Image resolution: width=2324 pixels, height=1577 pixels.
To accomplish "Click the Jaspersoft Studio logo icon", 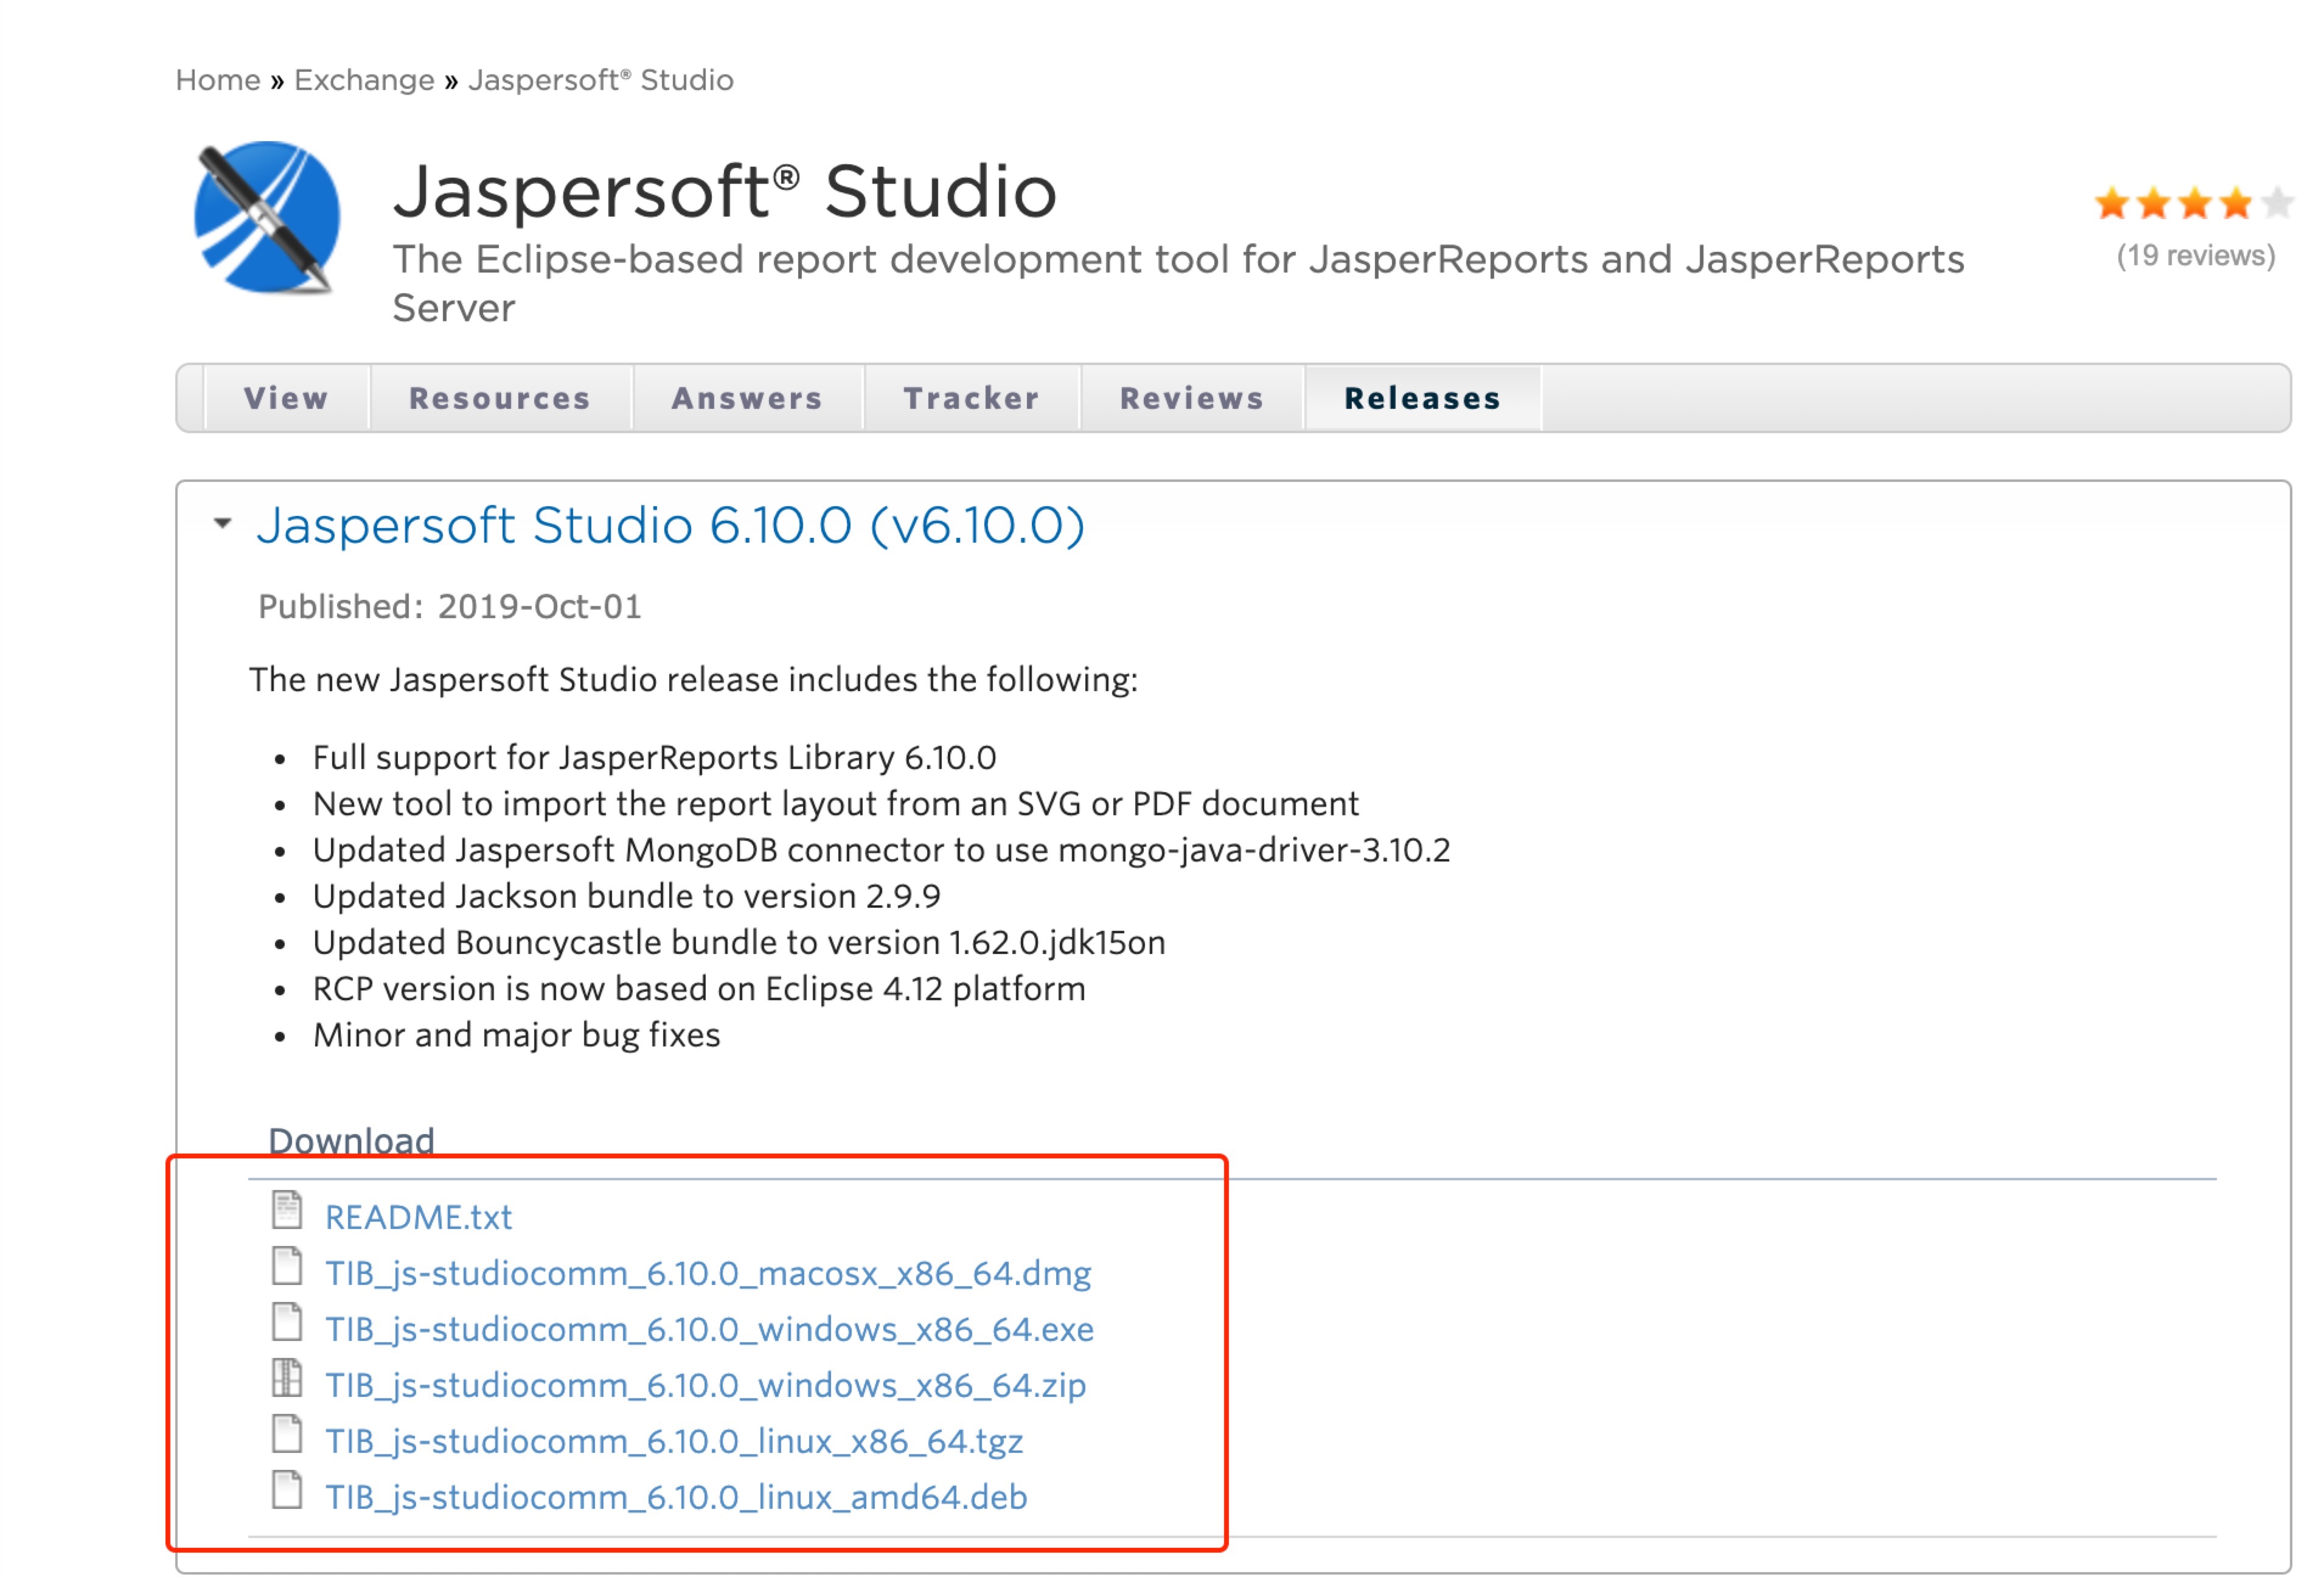I will tap(267, 218).
